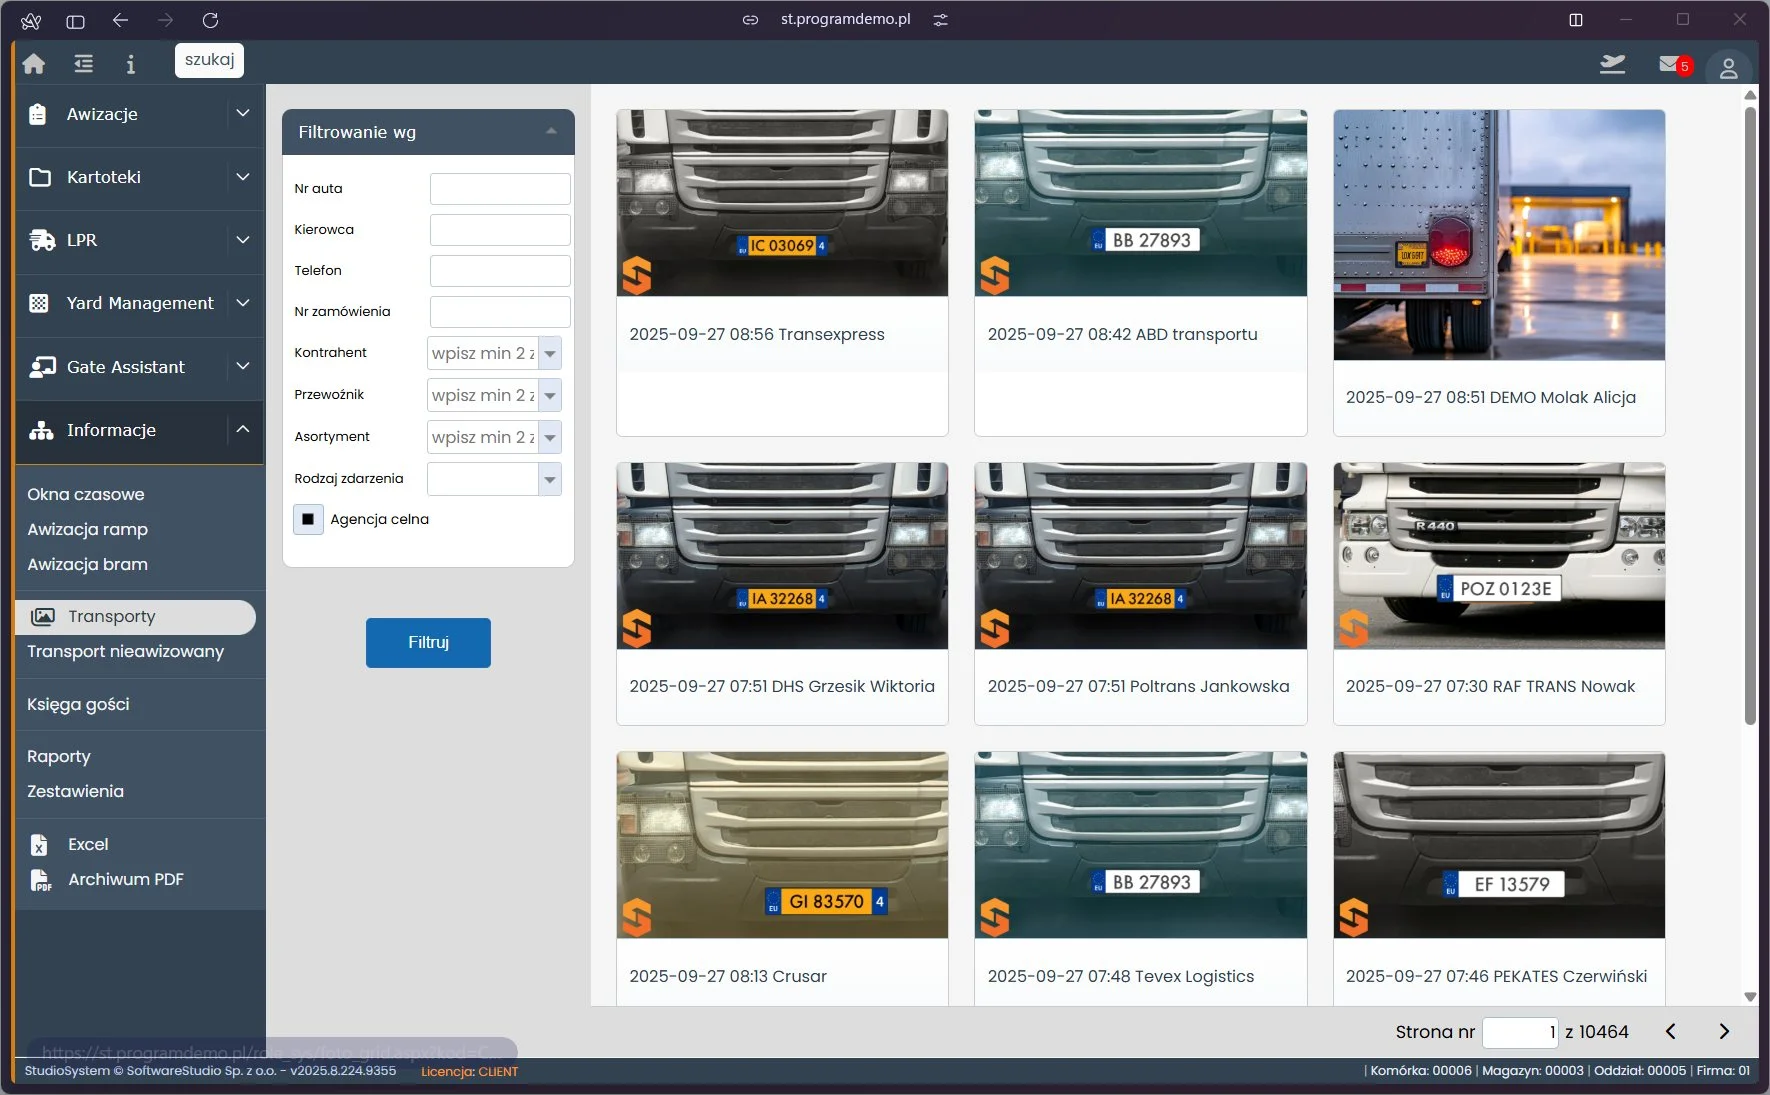Open site settings icon next to address
The height and width of the screenshot is (1095, 1770).
[x=940, y=20]
